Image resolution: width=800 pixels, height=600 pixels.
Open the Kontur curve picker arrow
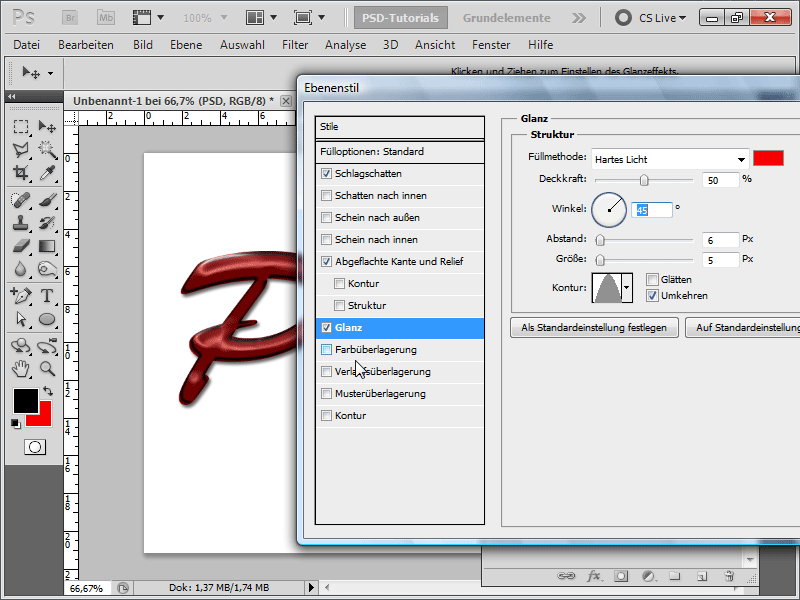627,288
